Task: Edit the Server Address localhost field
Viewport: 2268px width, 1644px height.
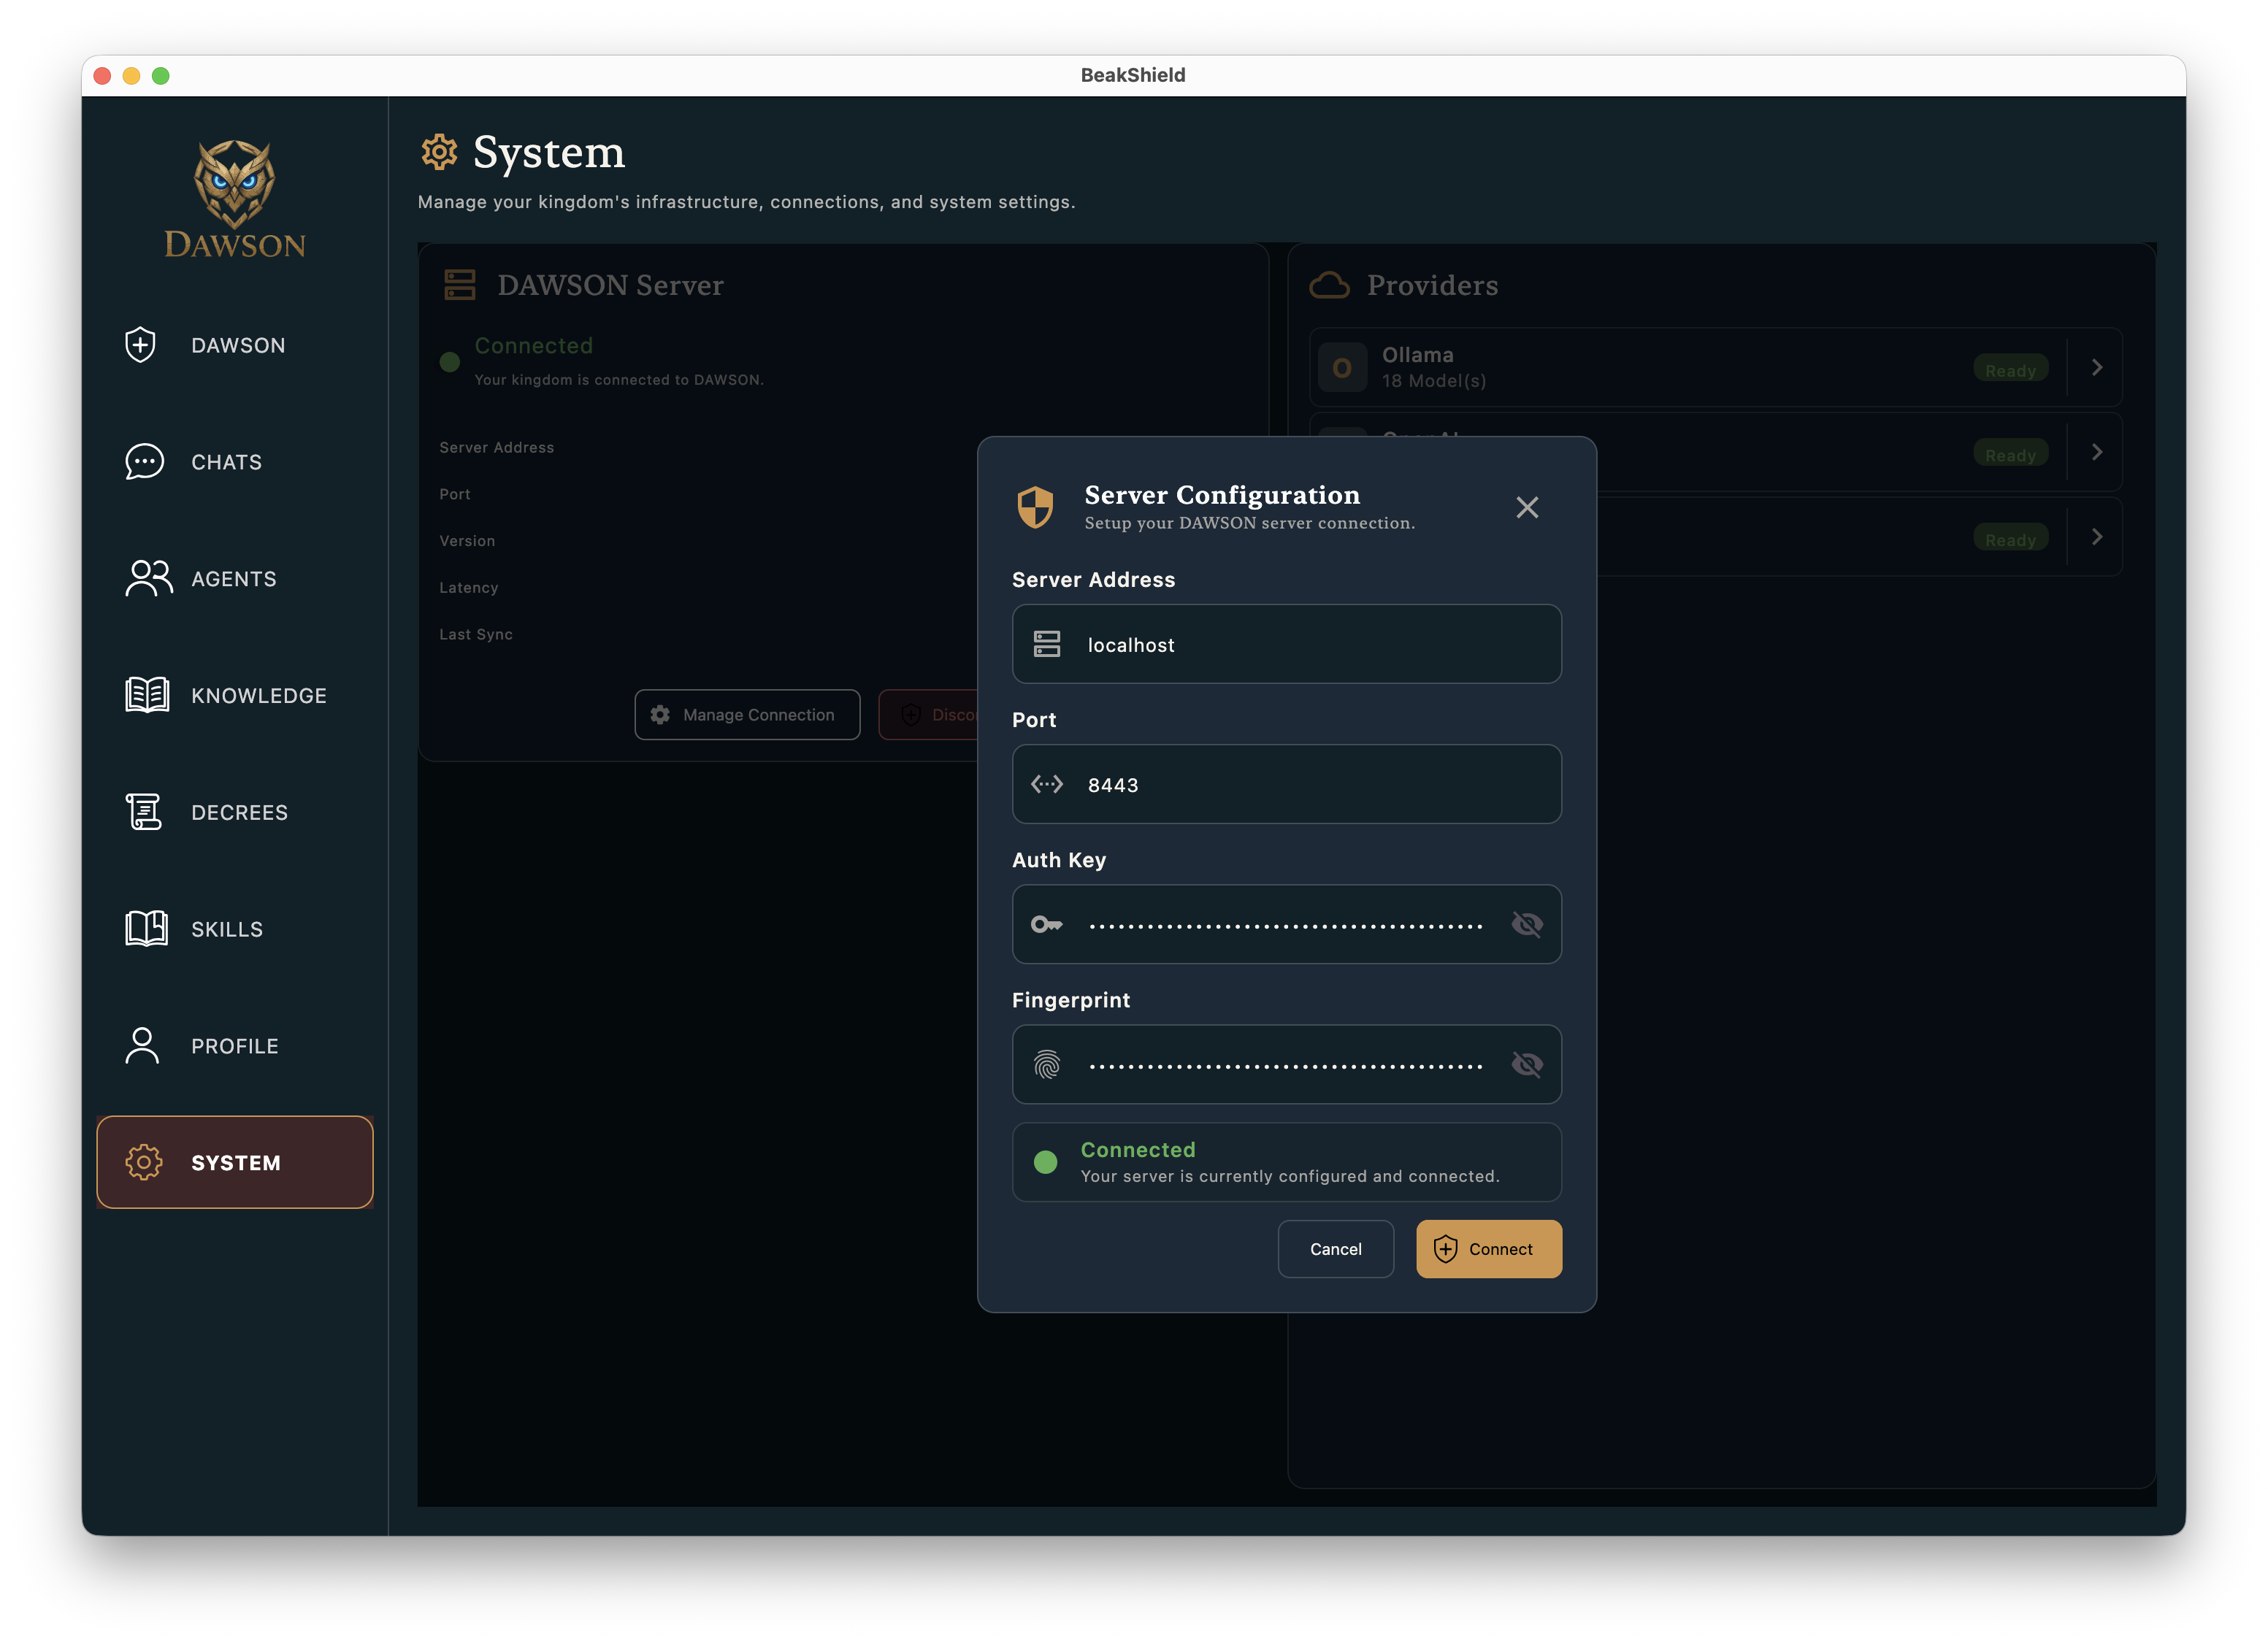Action: coord(1287,644)
